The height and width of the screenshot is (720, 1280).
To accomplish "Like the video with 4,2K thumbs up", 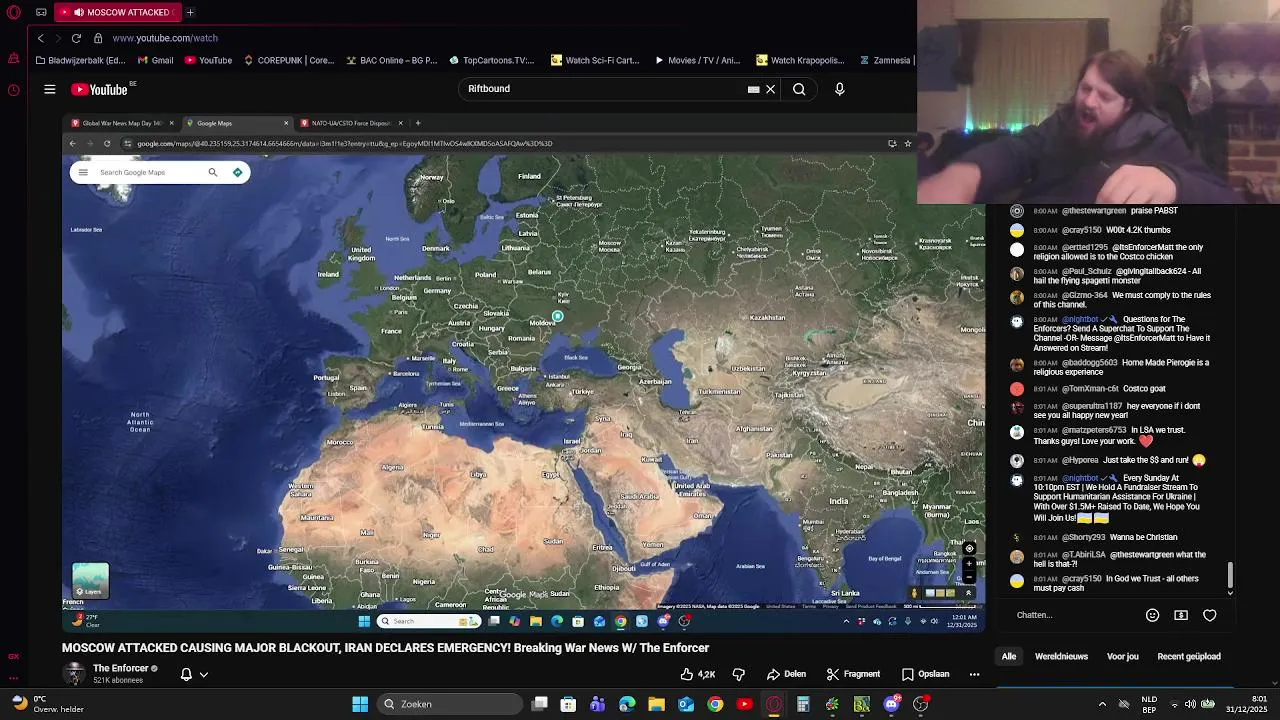I will (697, 674).
